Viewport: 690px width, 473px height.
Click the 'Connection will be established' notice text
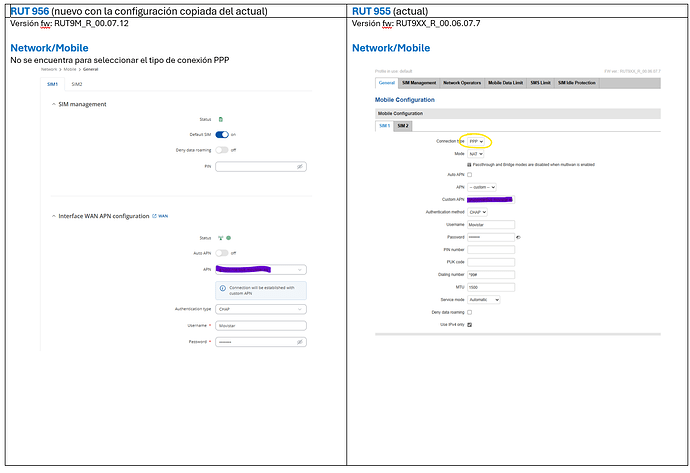click(x=262, y=290)
